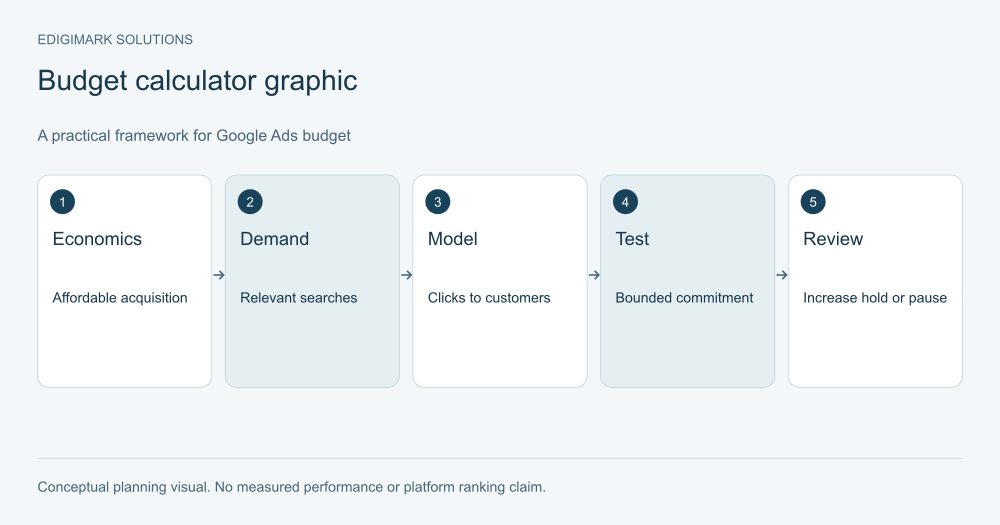The width and height of the screenshot is (1000, 525).
Task: Click the "Review" card heading
Action: [833, 239]
